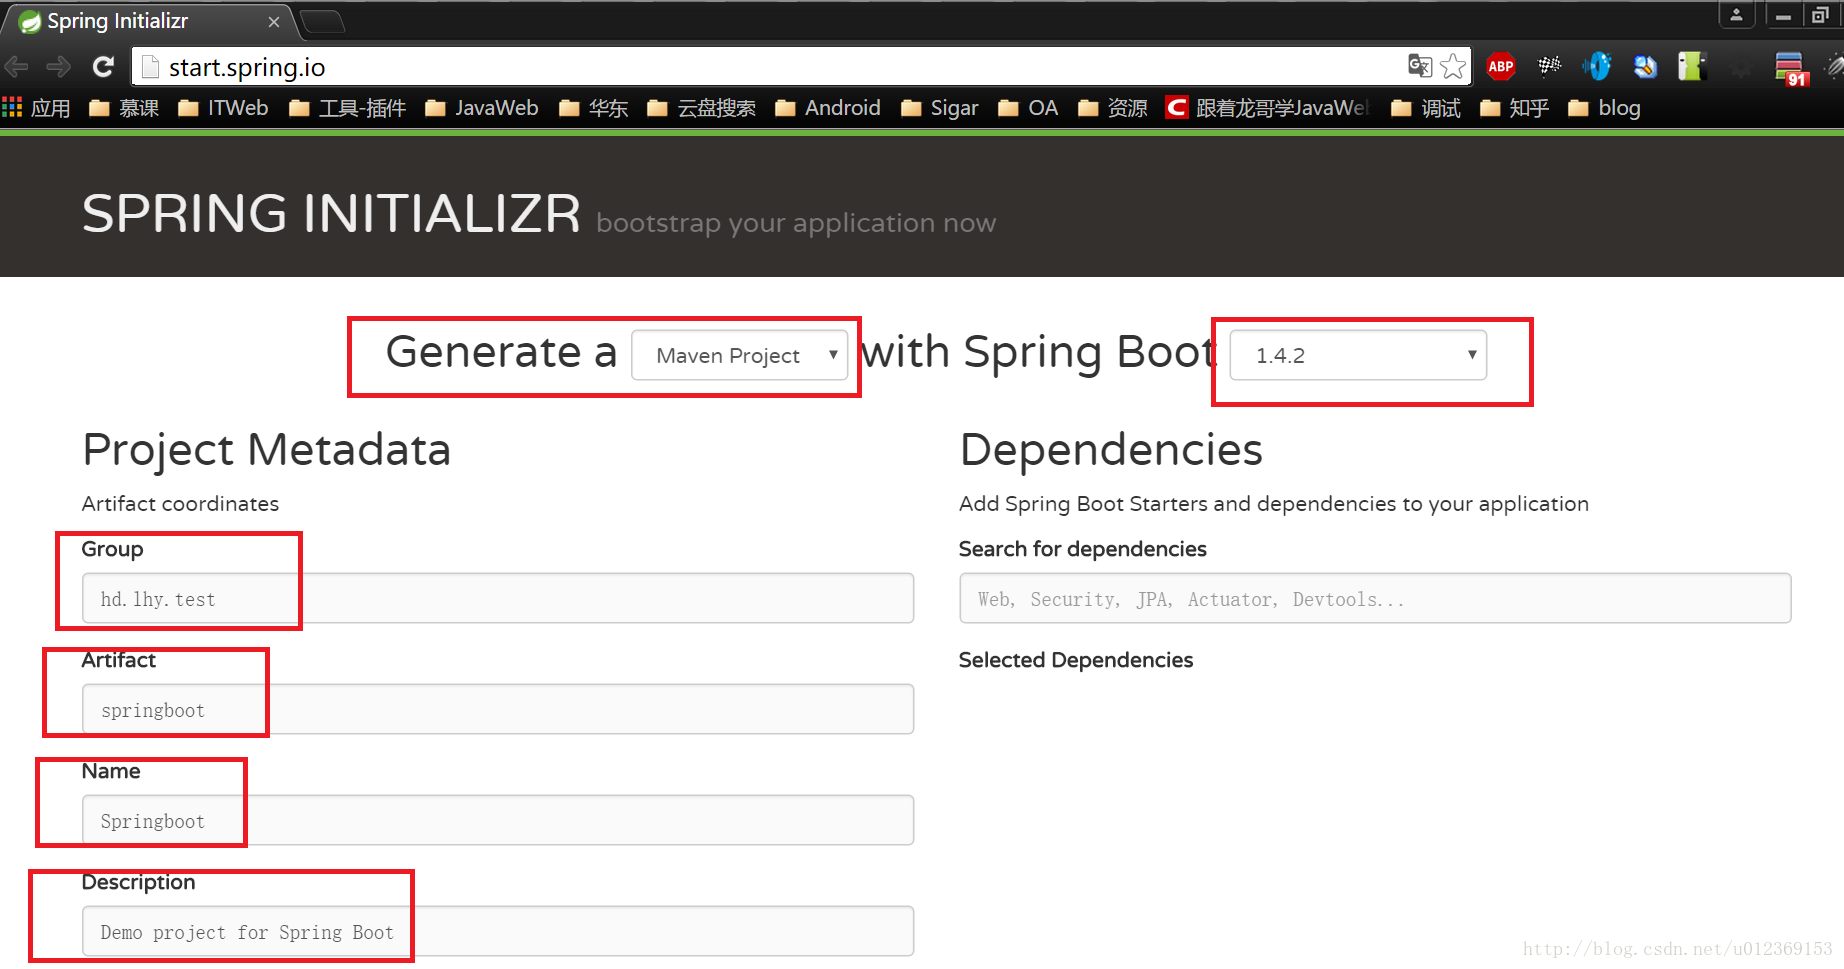Click the magnifier search extension icon
The width and height of the screenshot is (1844, 969).
(x=1645, y=66)
